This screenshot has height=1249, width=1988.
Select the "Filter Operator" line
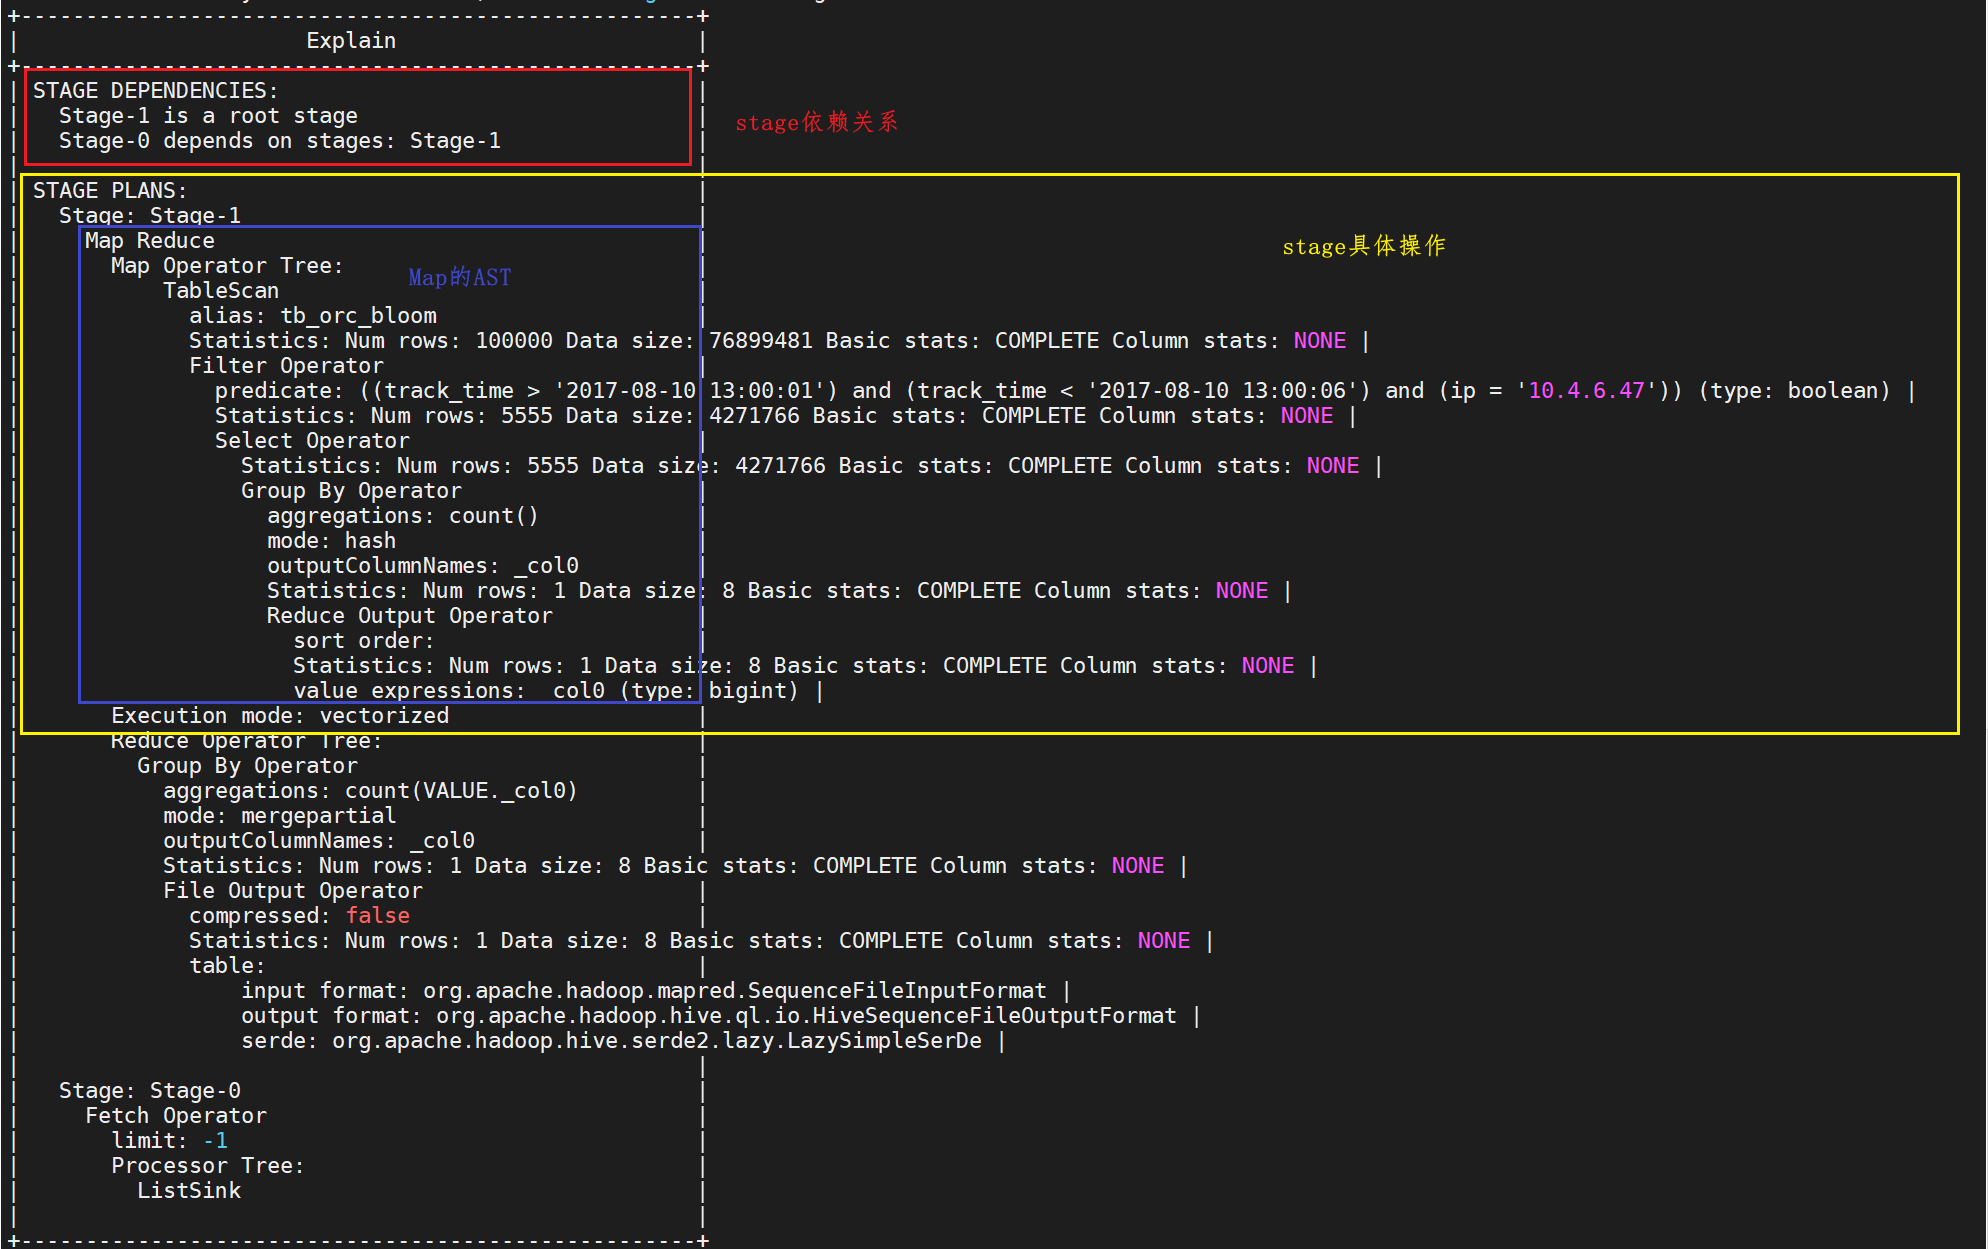pos(286,366)
